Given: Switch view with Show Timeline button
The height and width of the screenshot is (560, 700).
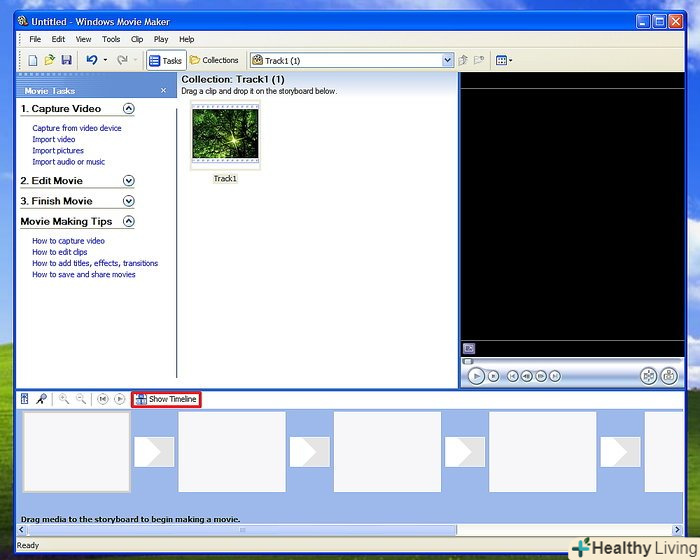Looking at the screenshot, I should coord(166,399).
